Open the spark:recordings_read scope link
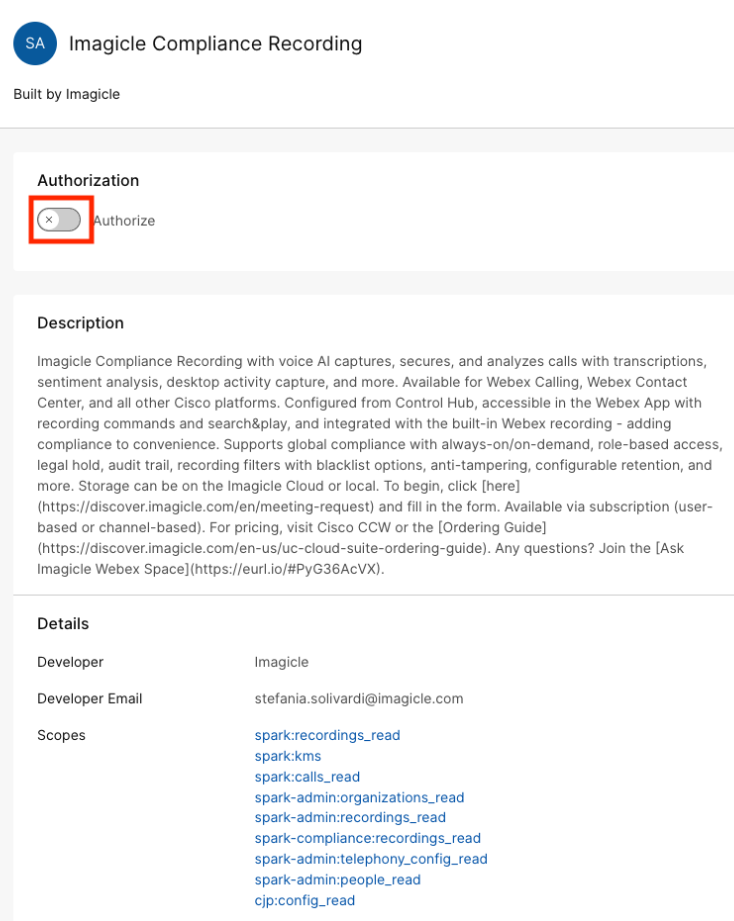 click(327, 735)
